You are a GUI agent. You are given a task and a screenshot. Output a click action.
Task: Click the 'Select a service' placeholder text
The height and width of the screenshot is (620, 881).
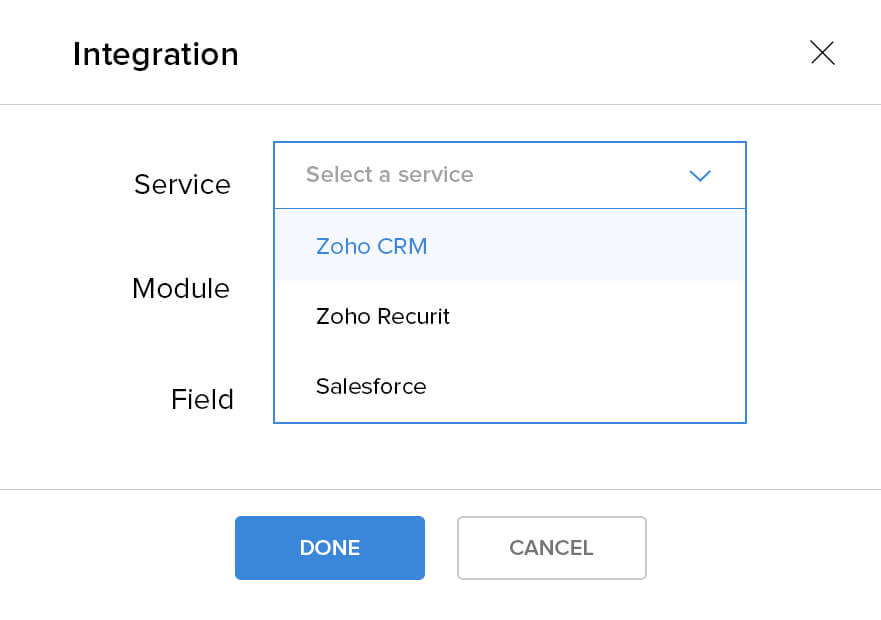tap(389, 175)
